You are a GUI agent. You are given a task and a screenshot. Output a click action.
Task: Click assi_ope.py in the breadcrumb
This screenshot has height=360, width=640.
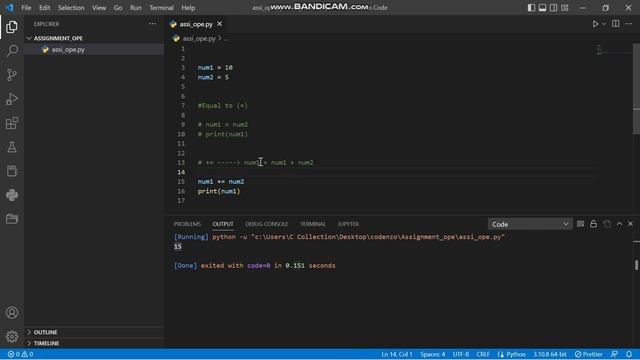point(199,38)
